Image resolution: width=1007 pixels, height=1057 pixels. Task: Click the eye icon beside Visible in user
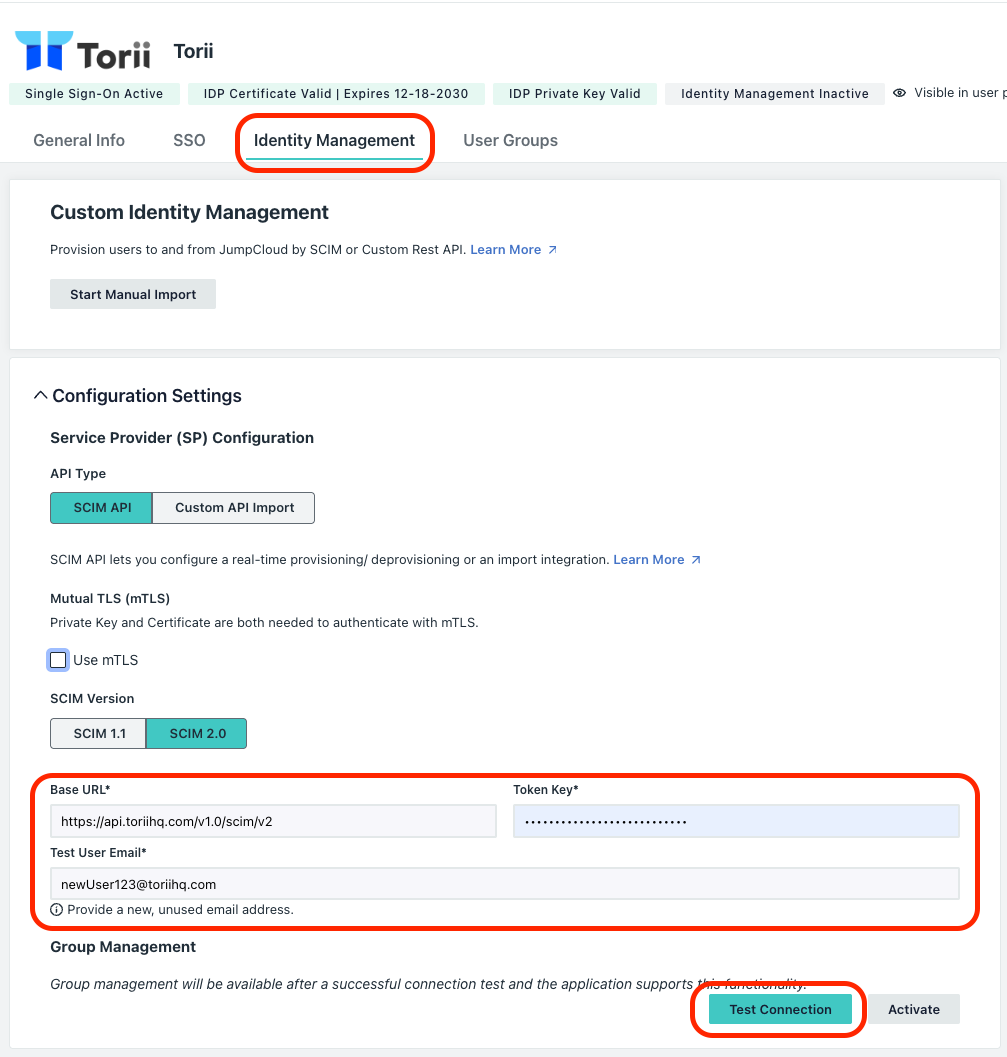click(x=899, y=93)
